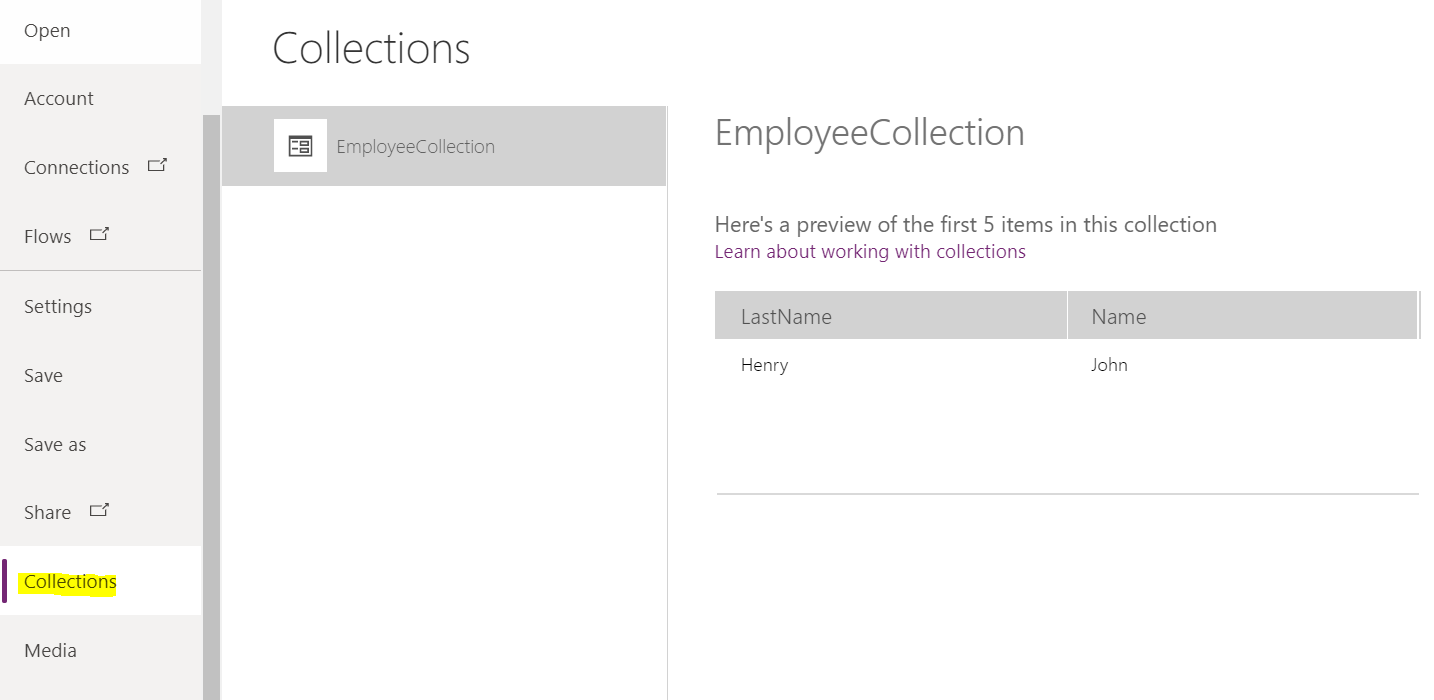Click the Connections external-link icon

pyautogui.click(x=158, y=165)
